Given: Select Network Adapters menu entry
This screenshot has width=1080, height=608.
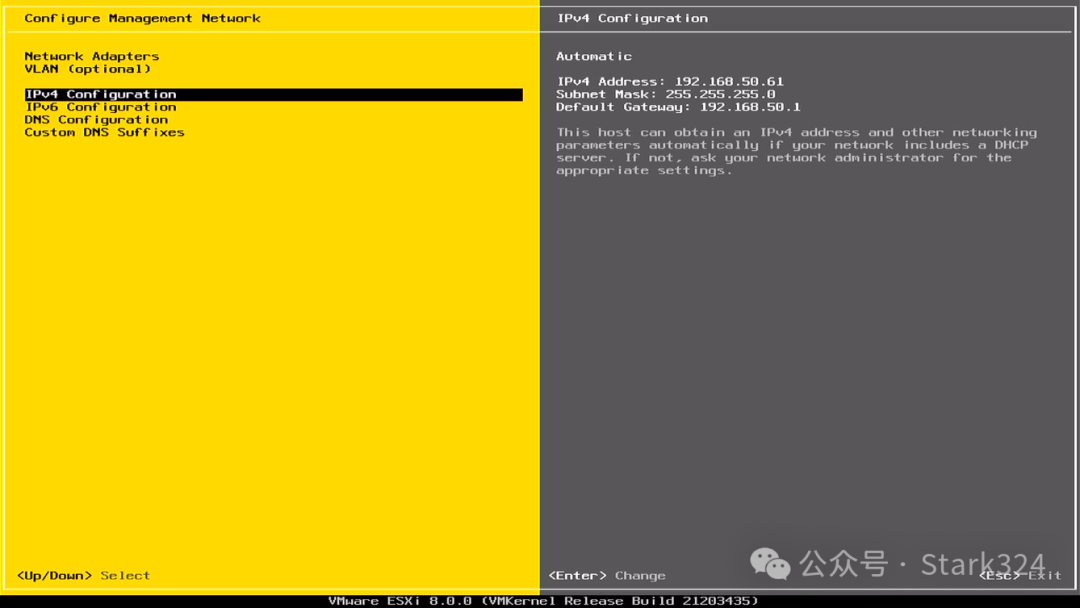Looking at the screenshot, I should [92, 56].
